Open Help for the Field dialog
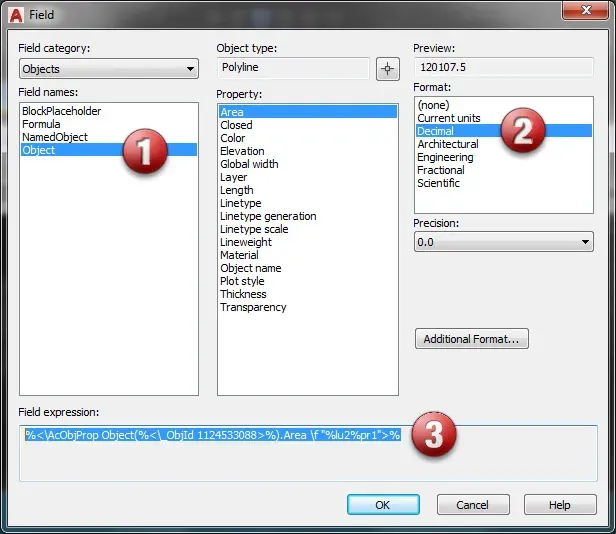616x534 pixels. (x=560, y=505)
